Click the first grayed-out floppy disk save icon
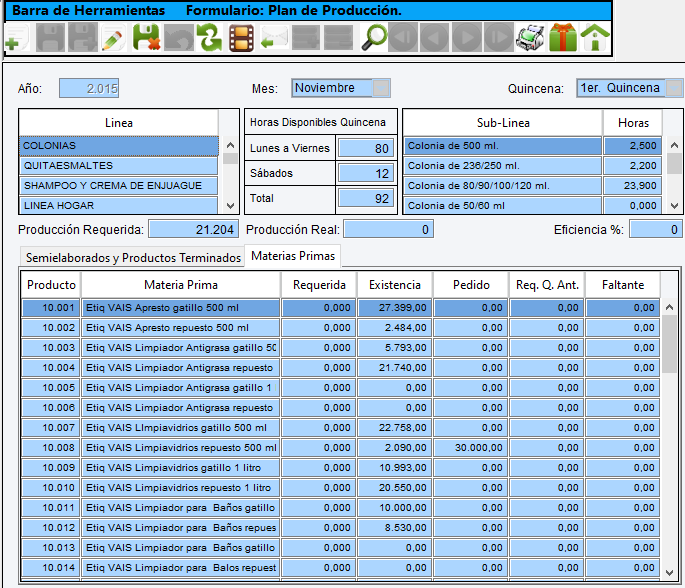The height and width of the screenshot is (588, 685). 50,38
